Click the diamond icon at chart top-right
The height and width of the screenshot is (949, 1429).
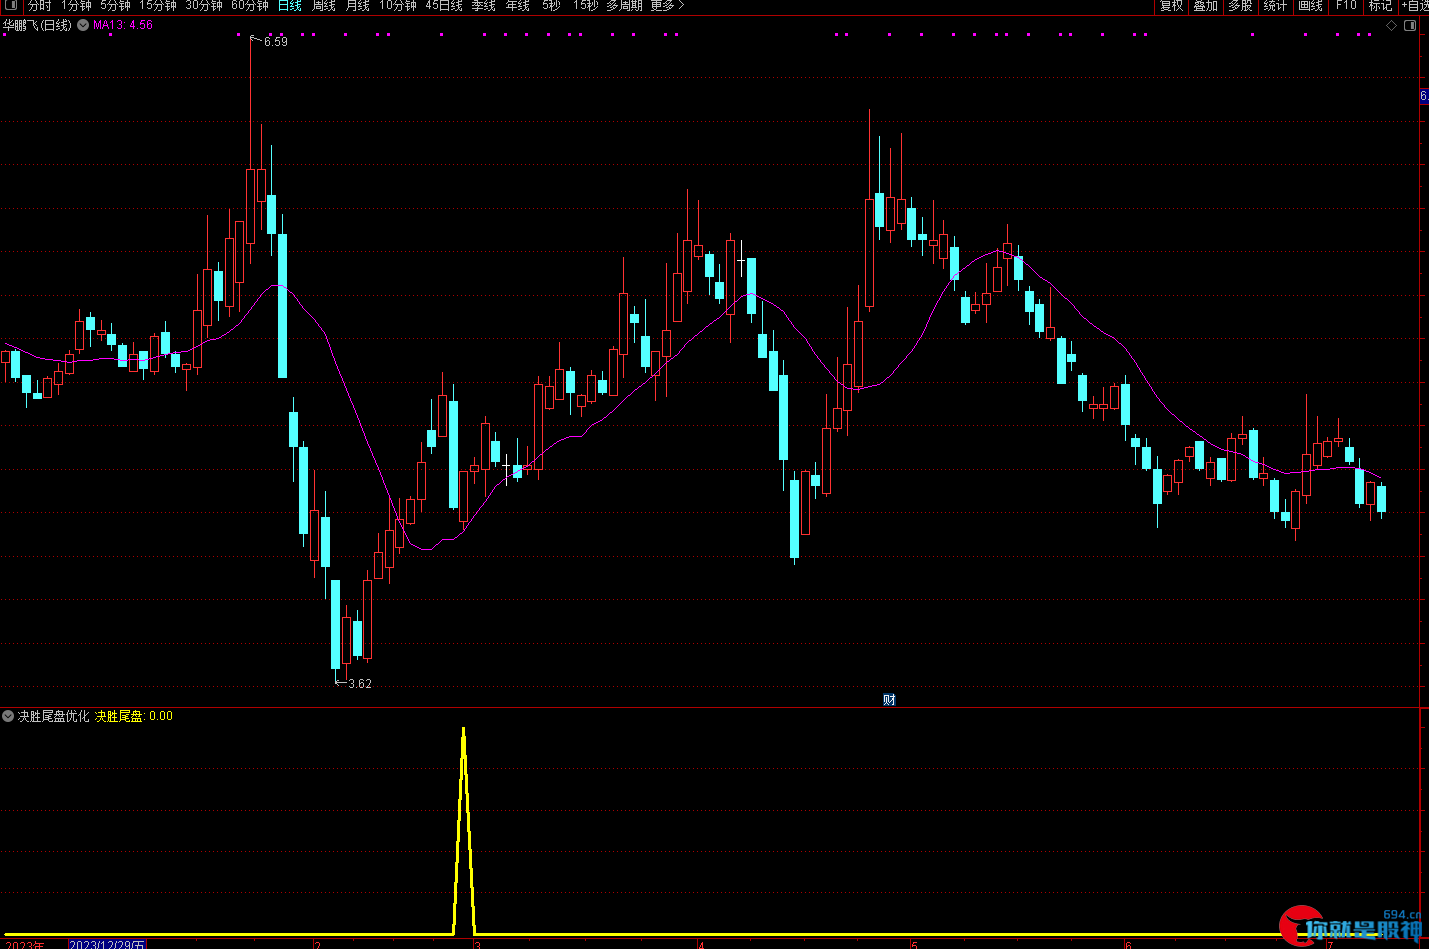[x=1391, y=26]
